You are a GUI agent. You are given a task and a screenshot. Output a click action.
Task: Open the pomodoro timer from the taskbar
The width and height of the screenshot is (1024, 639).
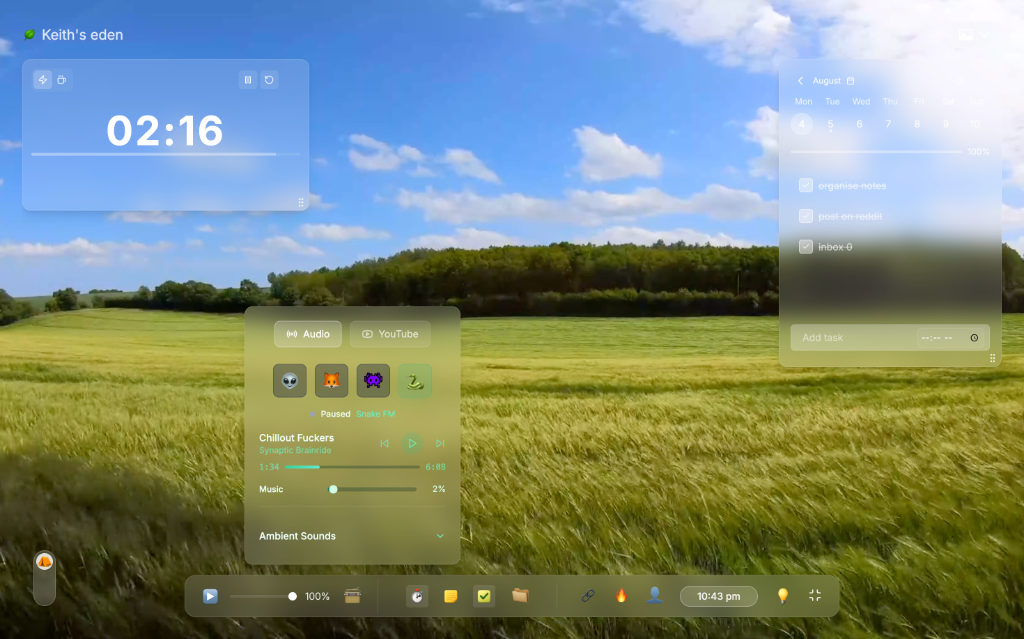(416, 595)
